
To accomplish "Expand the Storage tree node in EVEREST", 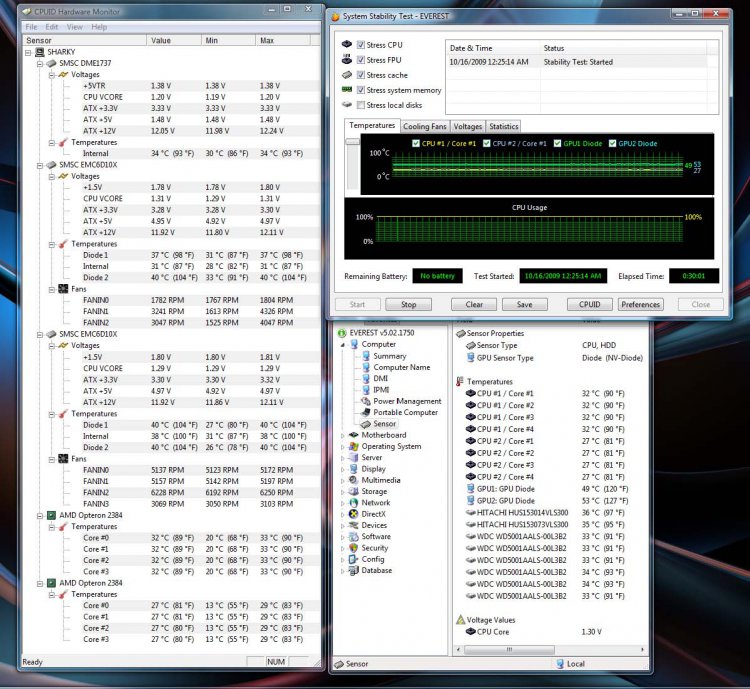I will pyautogui.click(x=342, y=492).
